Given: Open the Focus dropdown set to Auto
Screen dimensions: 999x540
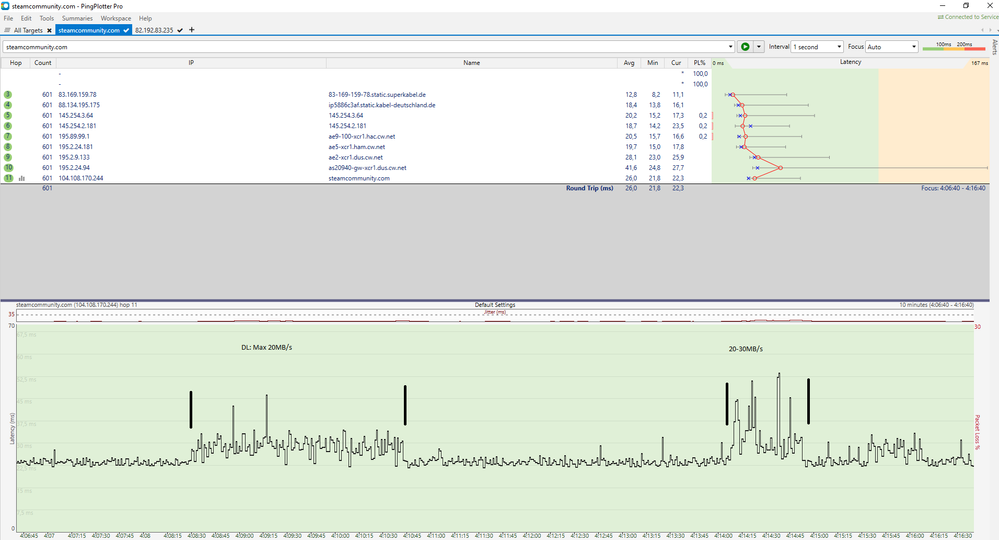Looking at the screenshot, I should click(892, 47).
